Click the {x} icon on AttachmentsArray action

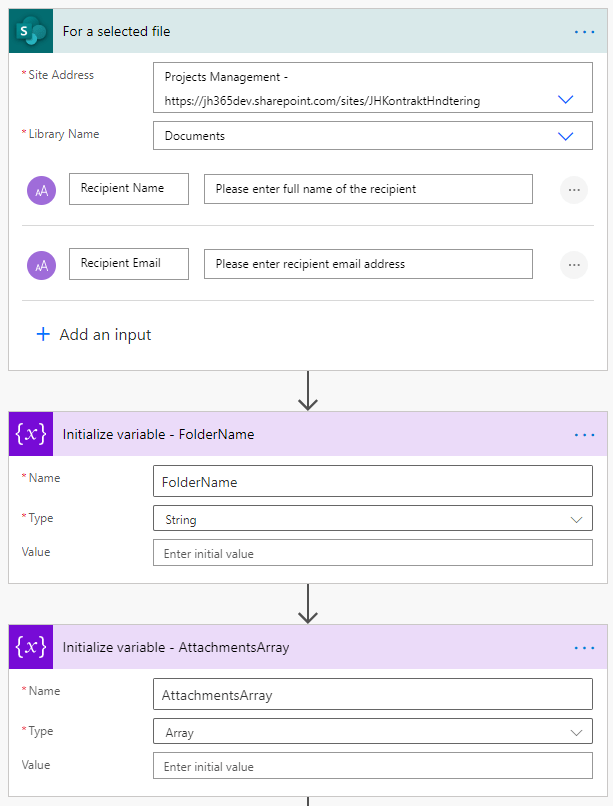[29, 647]
